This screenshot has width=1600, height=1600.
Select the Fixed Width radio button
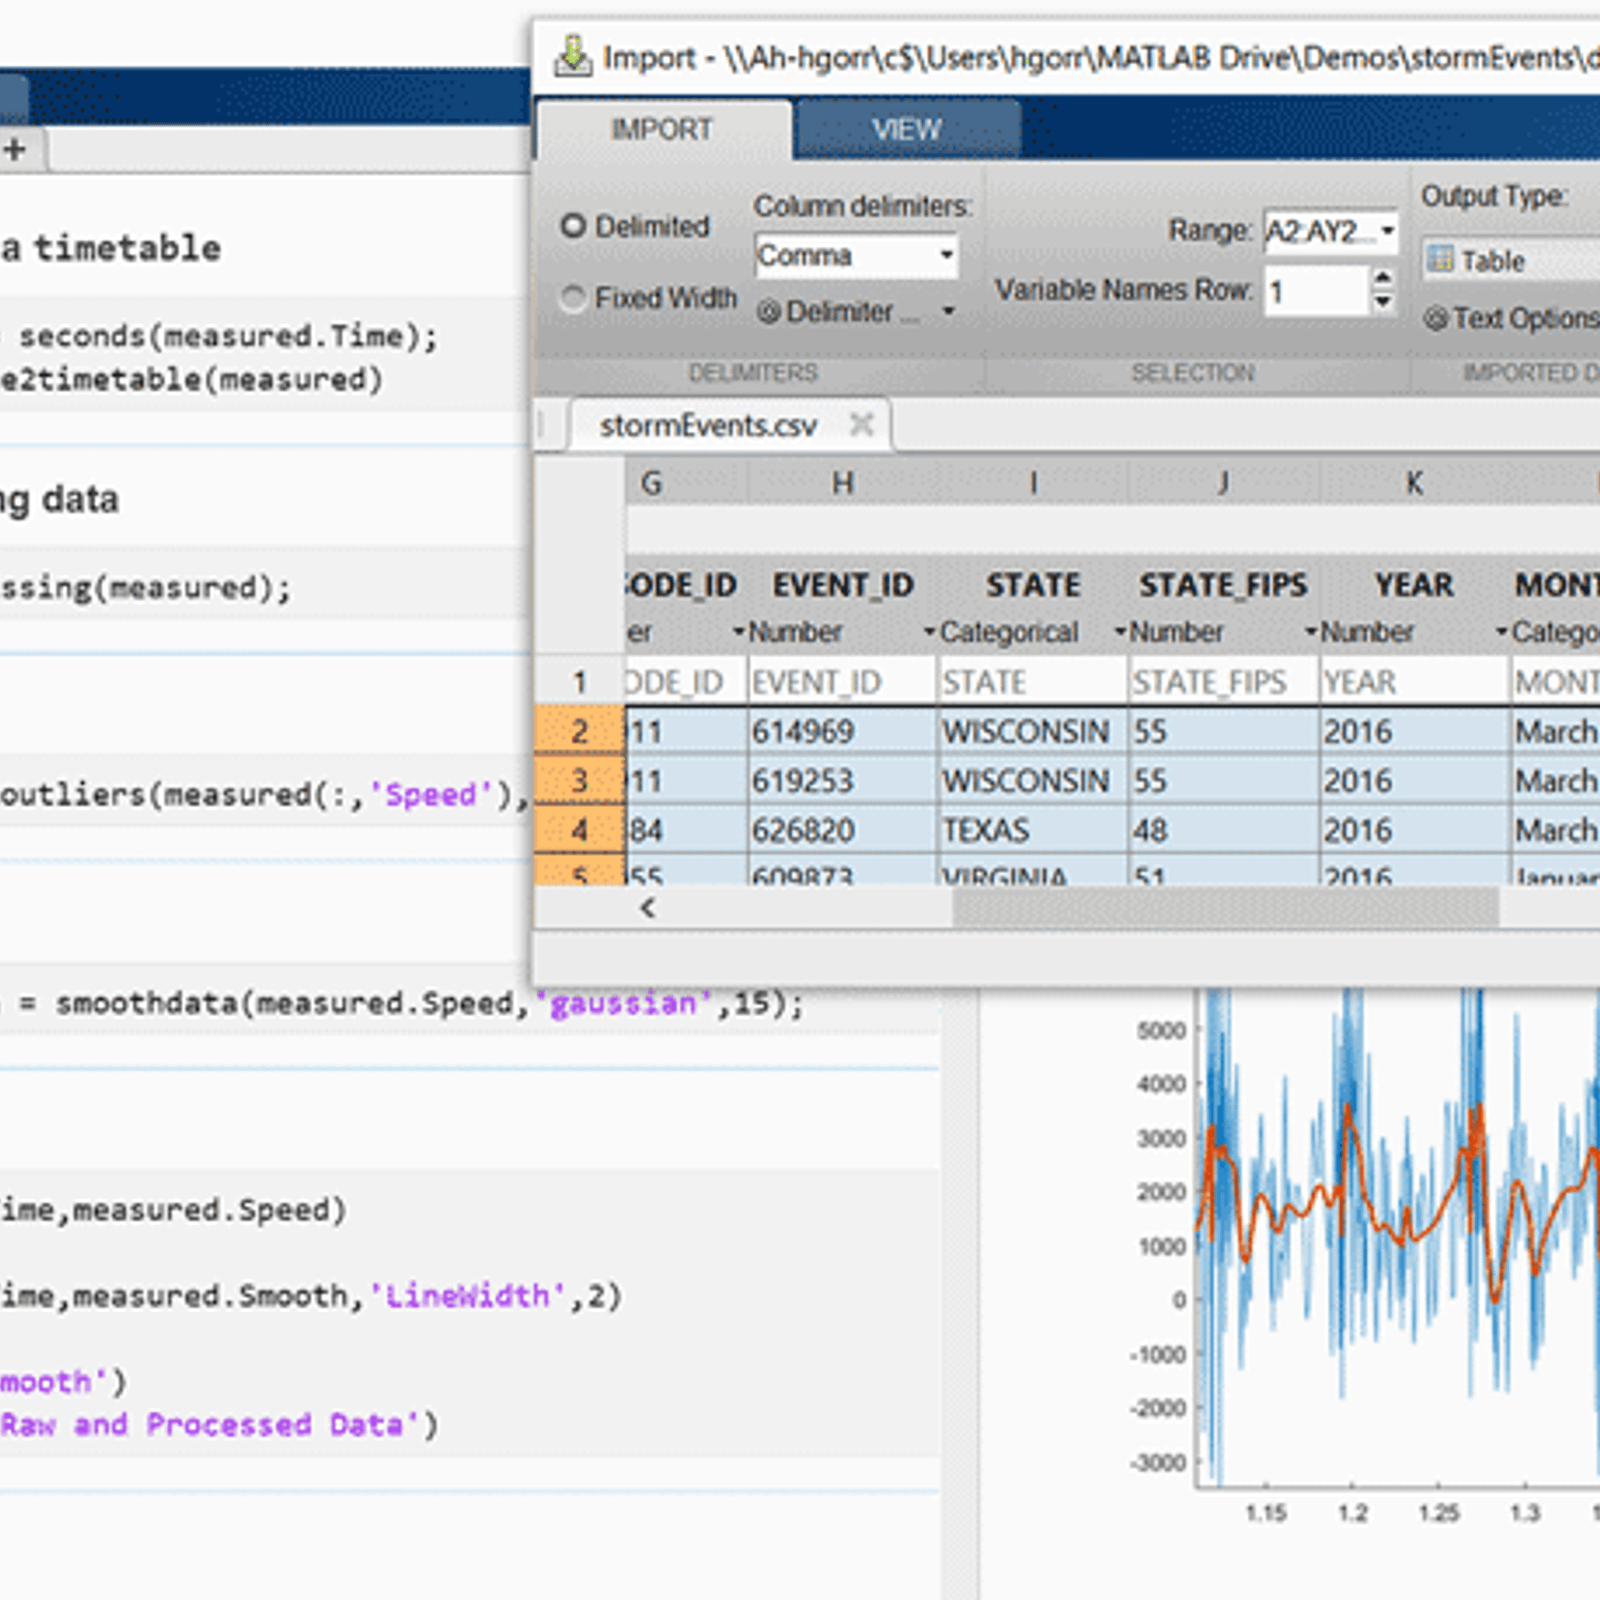tap(573, 298)
